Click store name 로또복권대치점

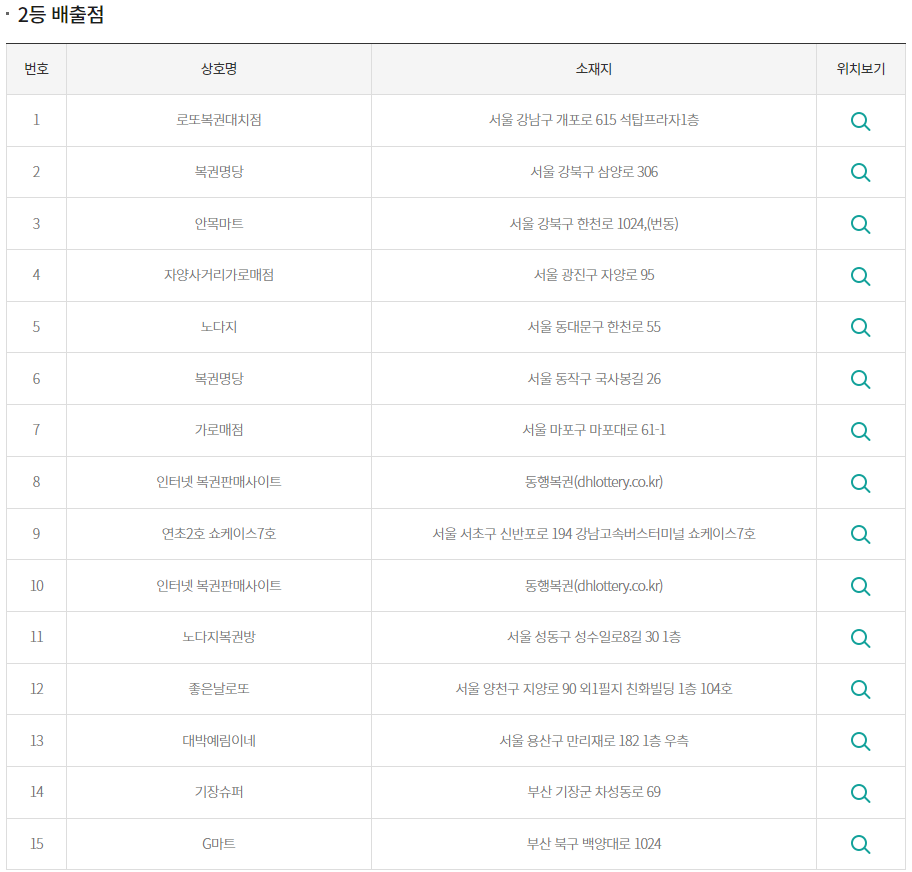click(219, 120)
